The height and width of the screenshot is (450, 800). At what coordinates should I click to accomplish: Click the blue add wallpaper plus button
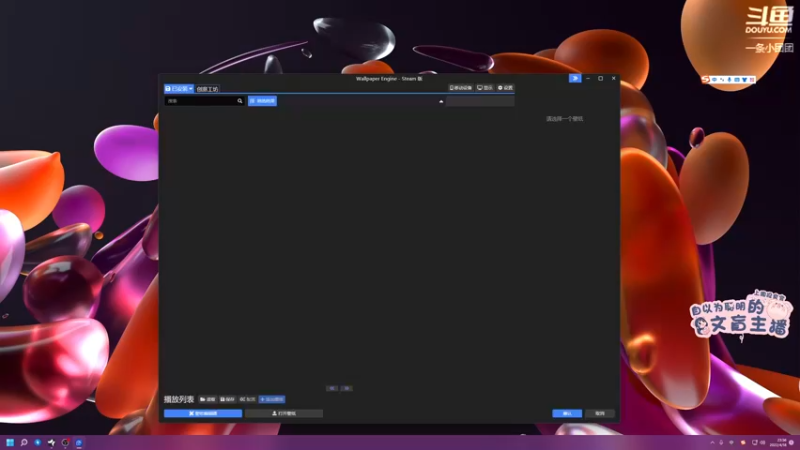[x=272, y=399]
